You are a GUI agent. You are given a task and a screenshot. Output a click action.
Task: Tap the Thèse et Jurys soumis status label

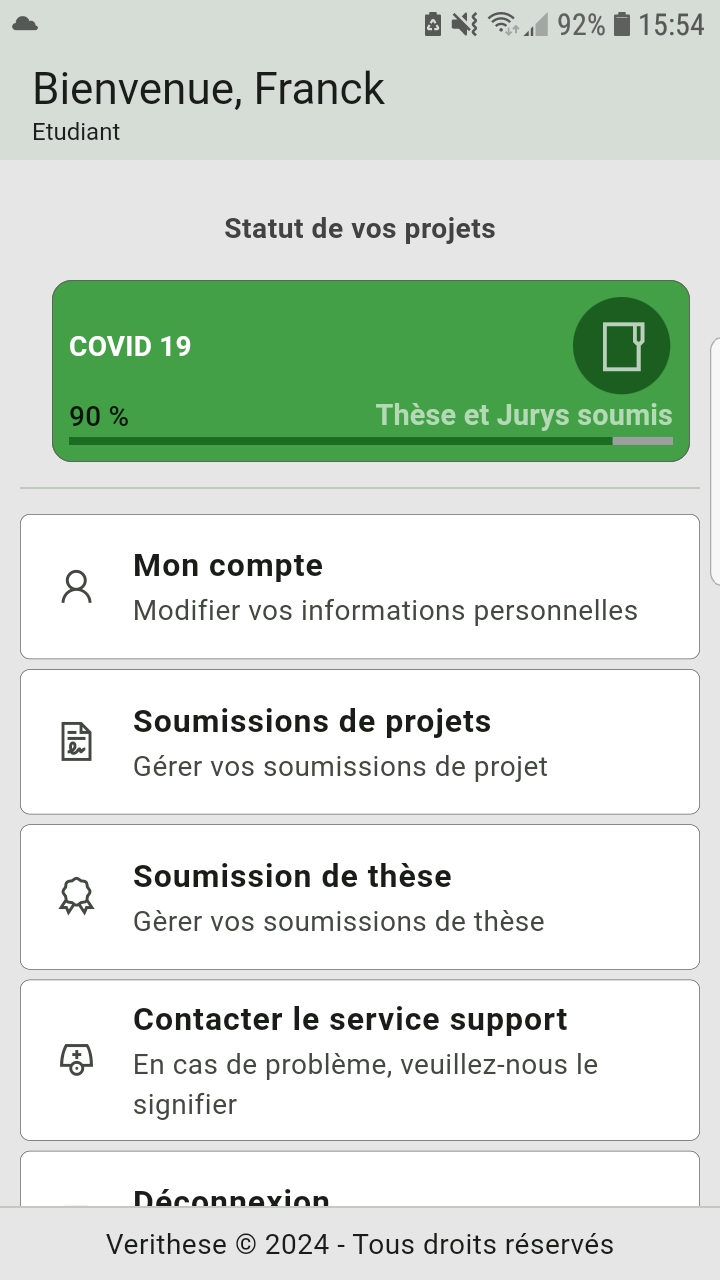pyautogui.click(x=524, y=415)
